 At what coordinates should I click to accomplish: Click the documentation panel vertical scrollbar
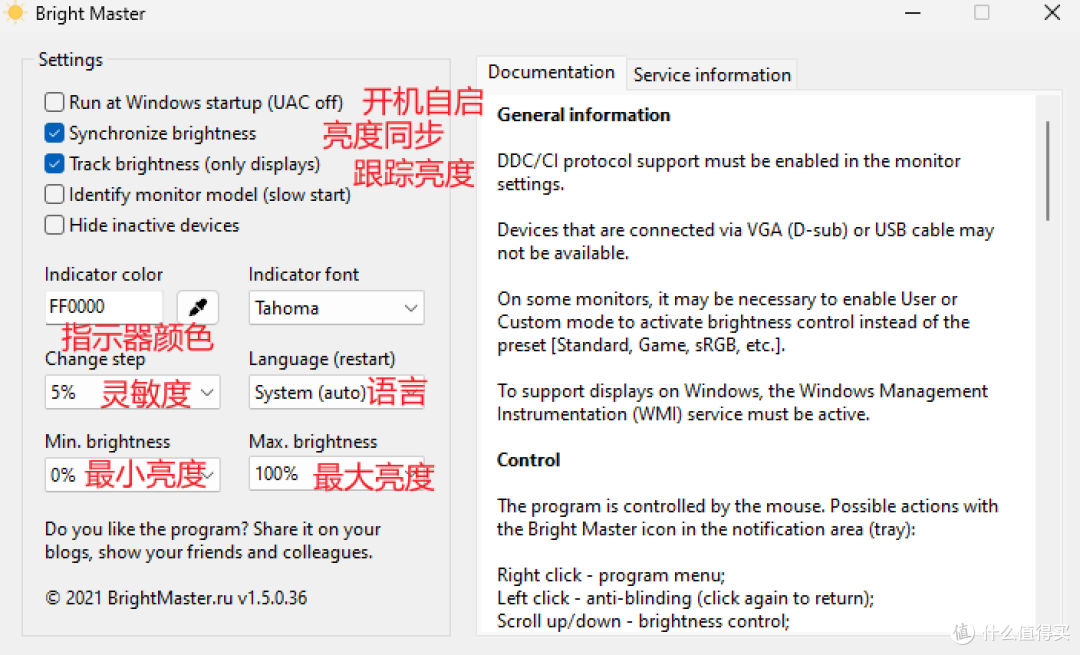pos(1048,171)
